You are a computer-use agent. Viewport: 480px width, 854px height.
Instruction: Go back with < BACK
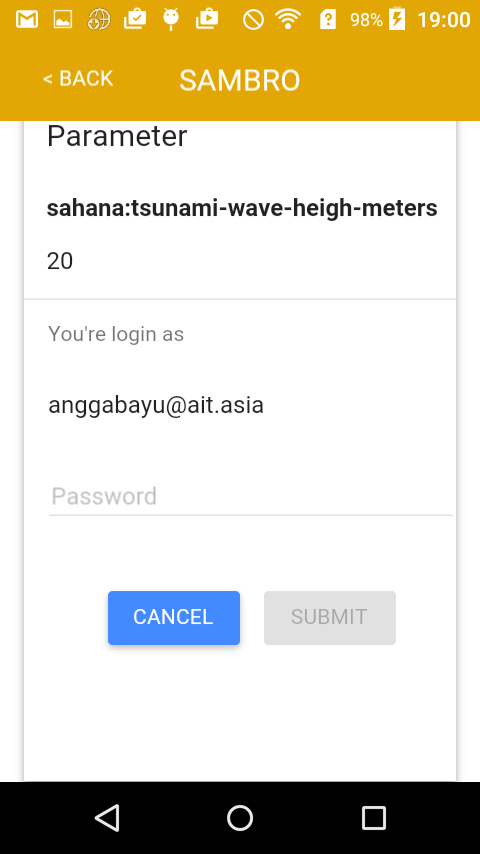pos(78,79)
